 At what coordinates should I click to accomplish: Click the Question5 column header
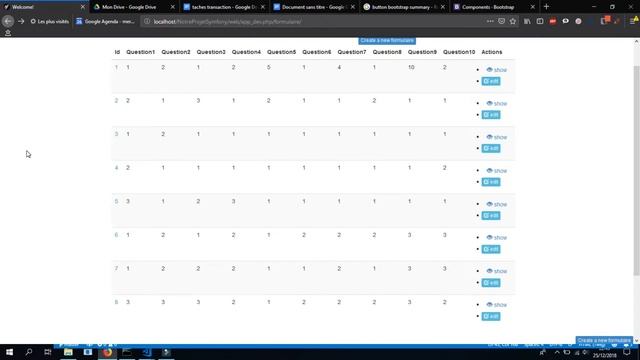click(x=281, y=52)
